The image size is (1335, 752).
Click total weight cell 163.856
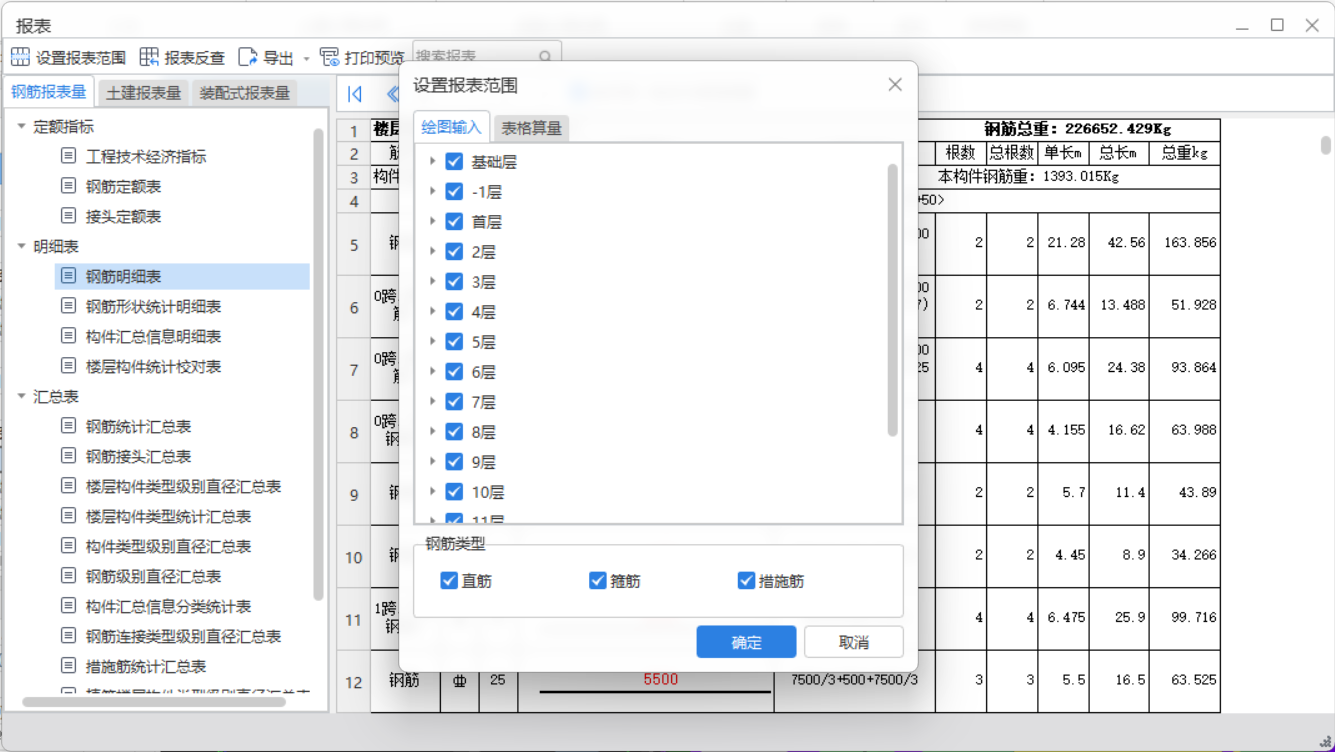click(1185, 243)
